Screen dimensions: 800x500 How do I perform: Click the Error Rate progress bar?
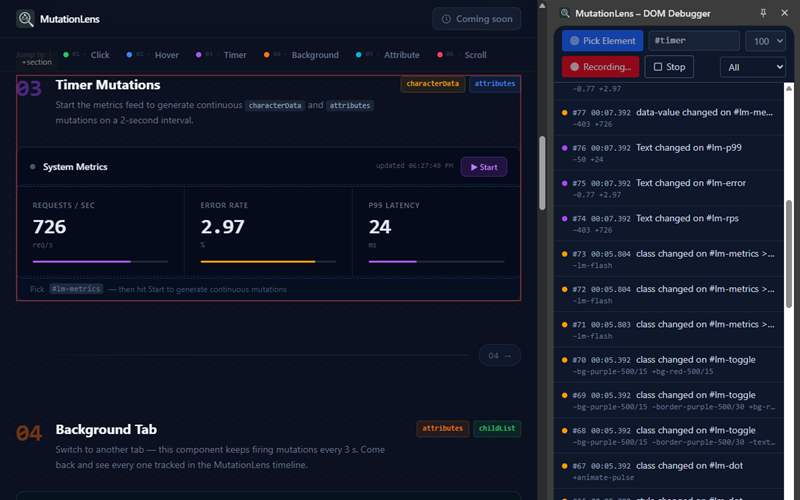(268, 262)
